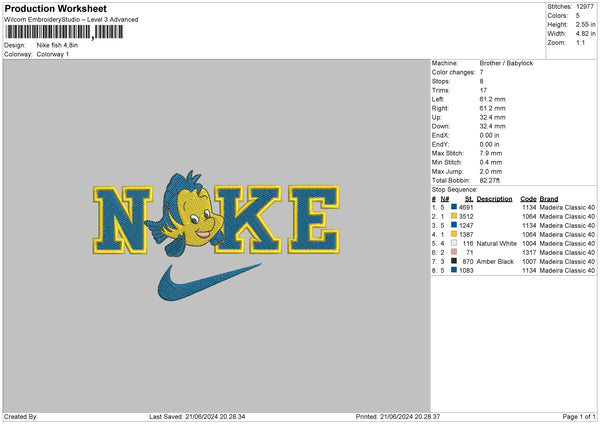Viewport: 600px width, 424px height.
Task: Click the zoom value 1:1
Action: pyautogui.click(x=580, y=42)
